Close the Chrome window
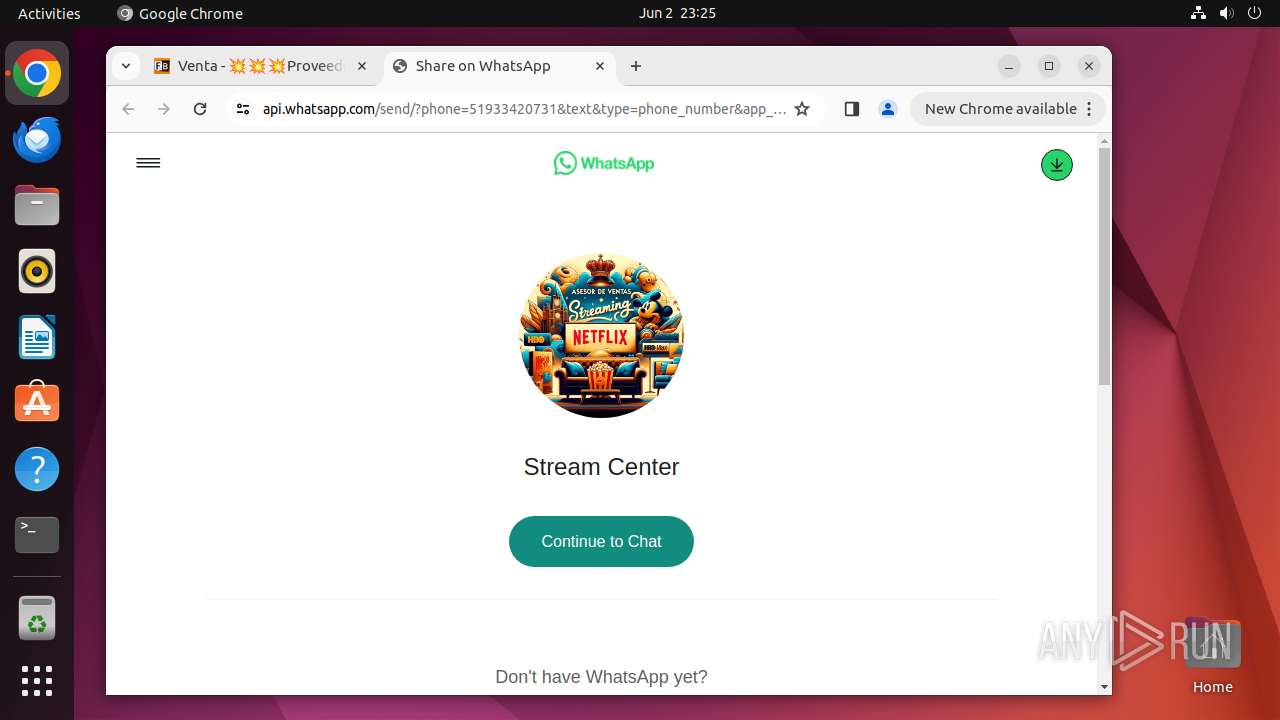 tap(1089, 66)
